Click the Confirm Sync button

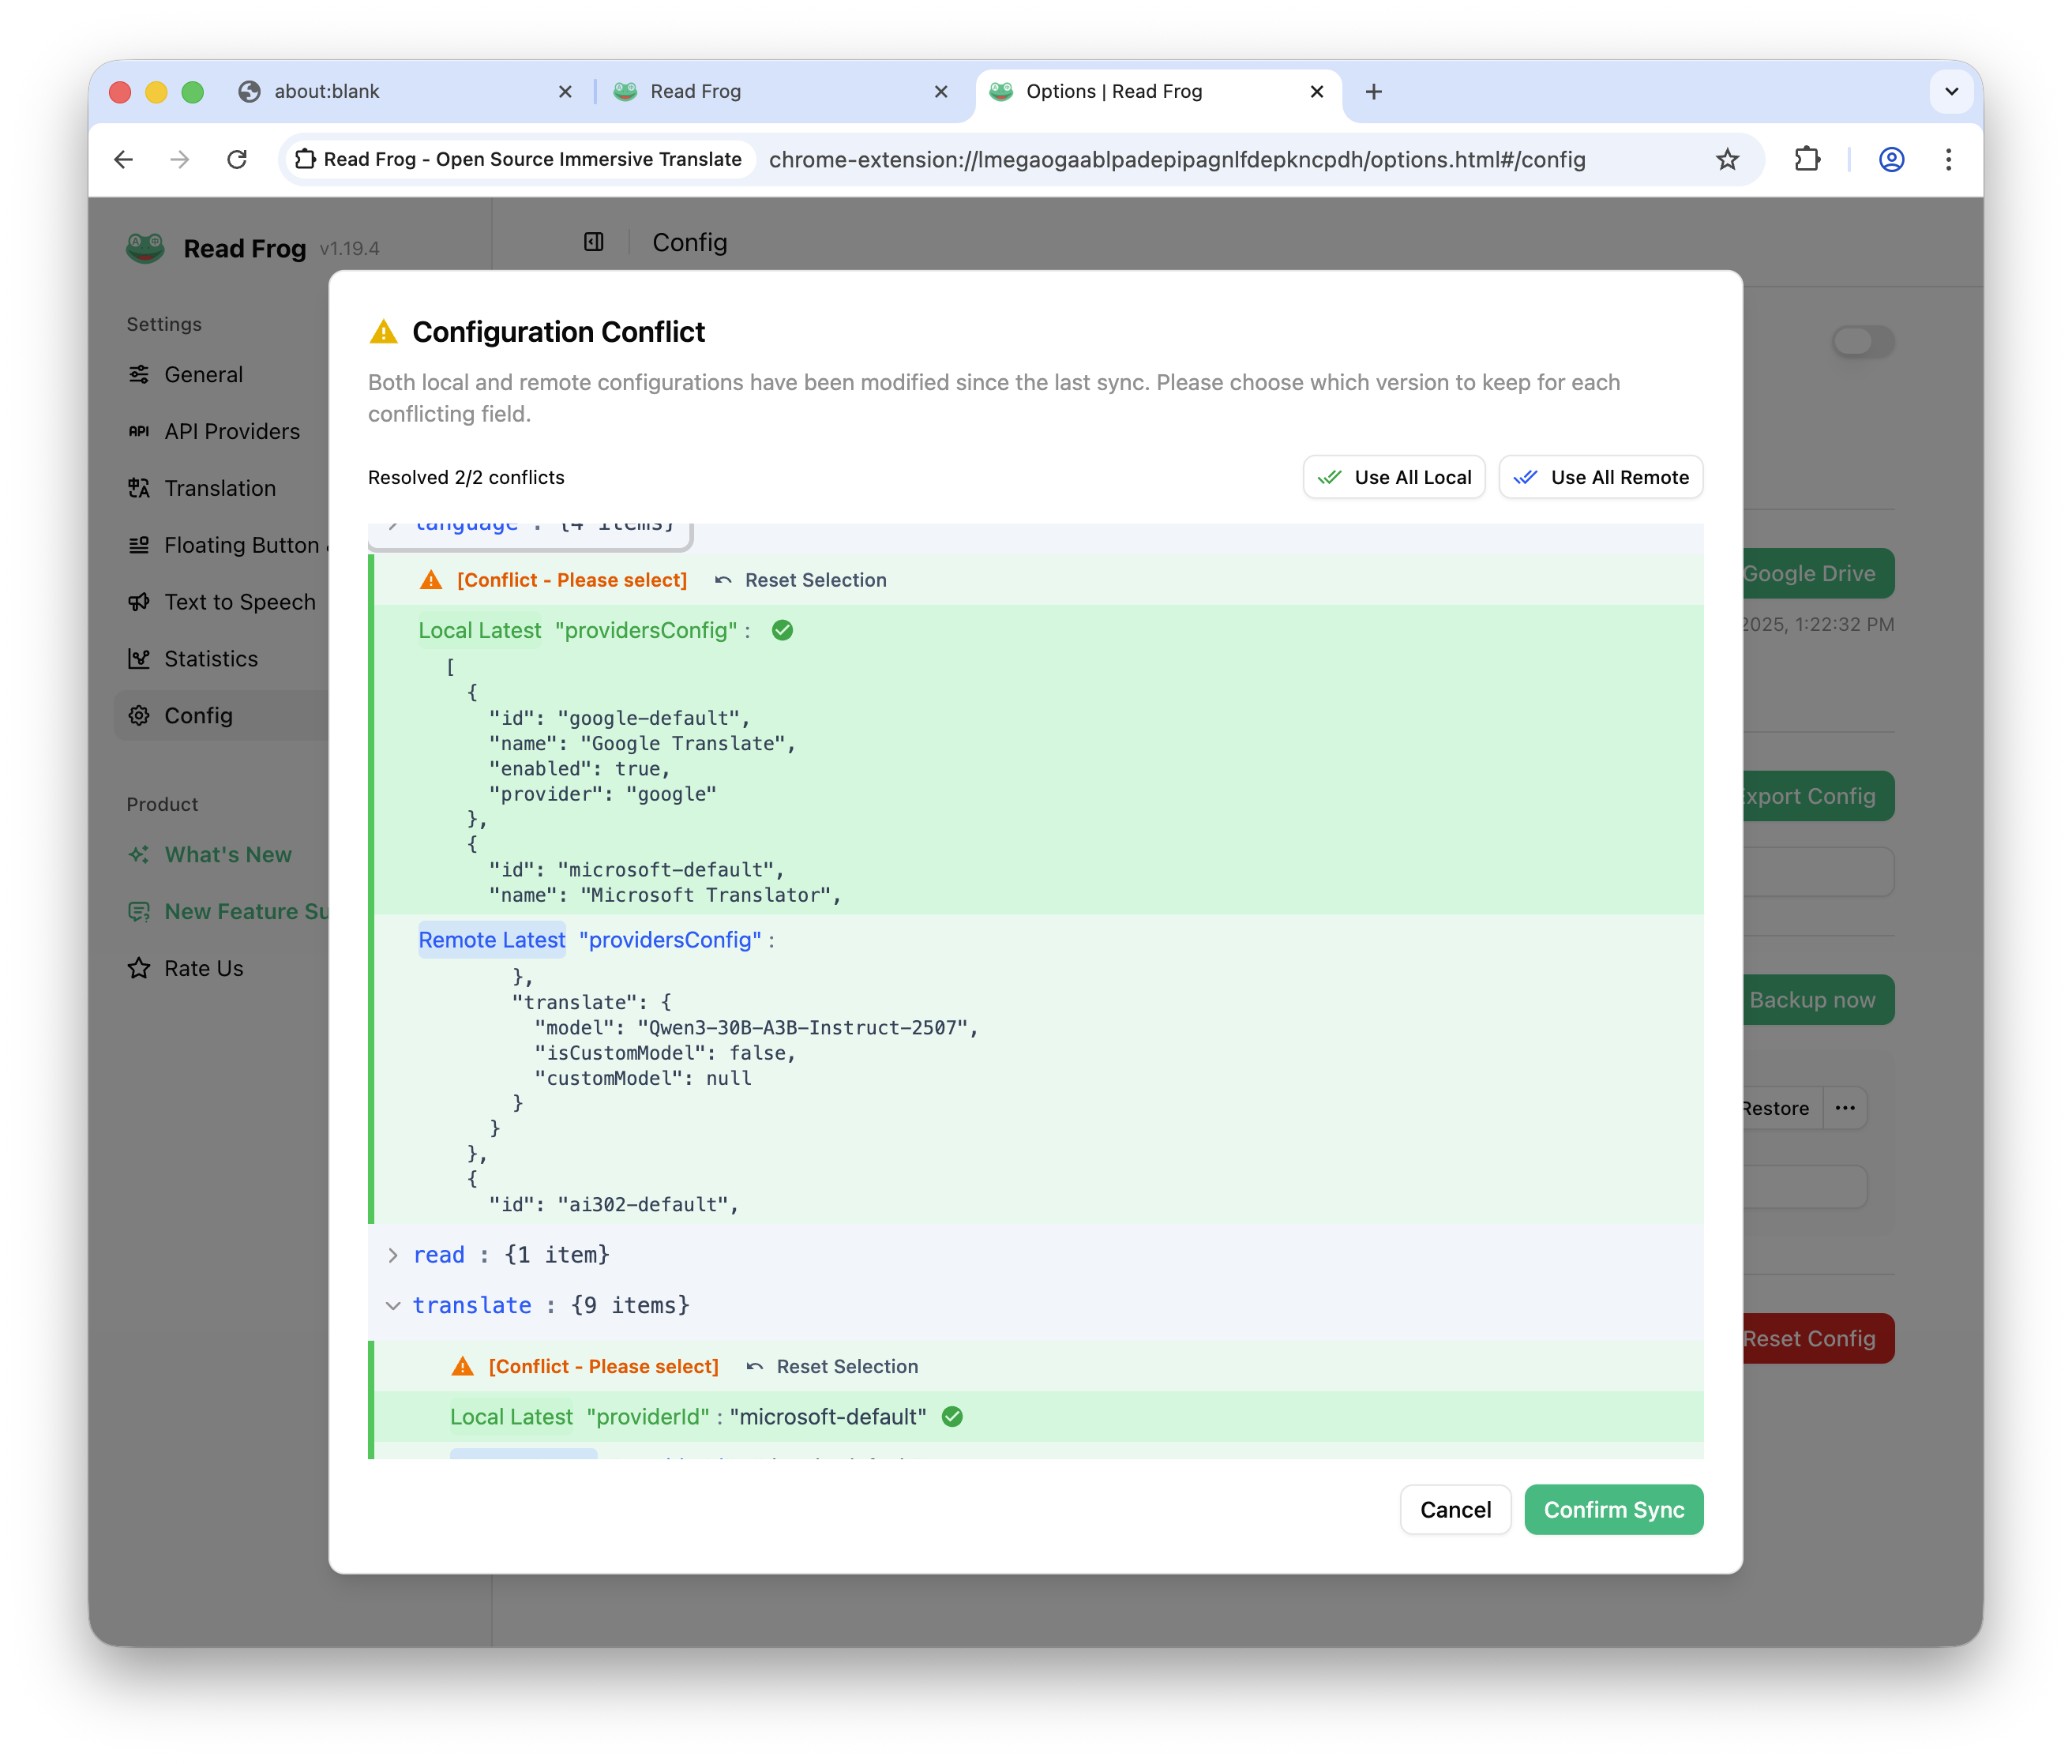[1613, 1509]
